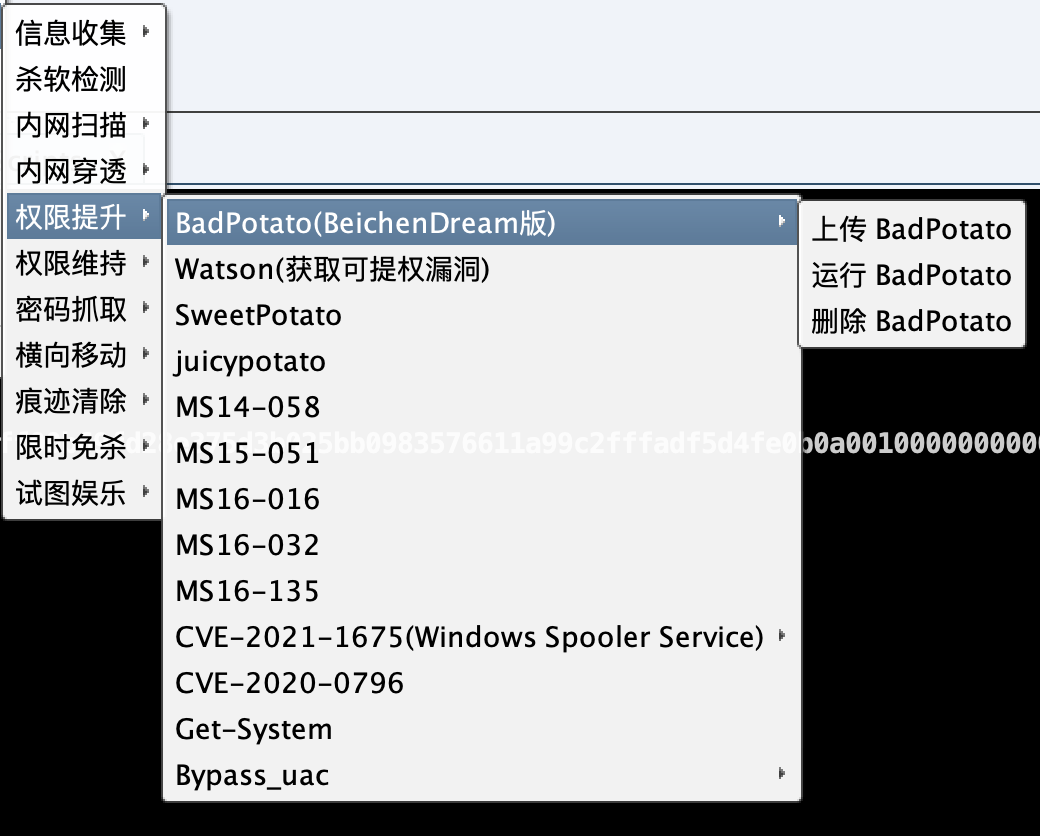Choose the Get-System option
Screen dimensions: 1040x836
pyautogui.click(x=482, y=729)
